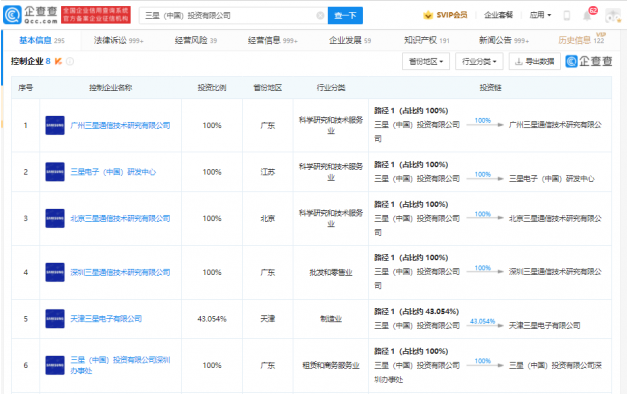Open notifications bell with 62 badge
Viewport: 627px width, 394px height.
[587, 16]
